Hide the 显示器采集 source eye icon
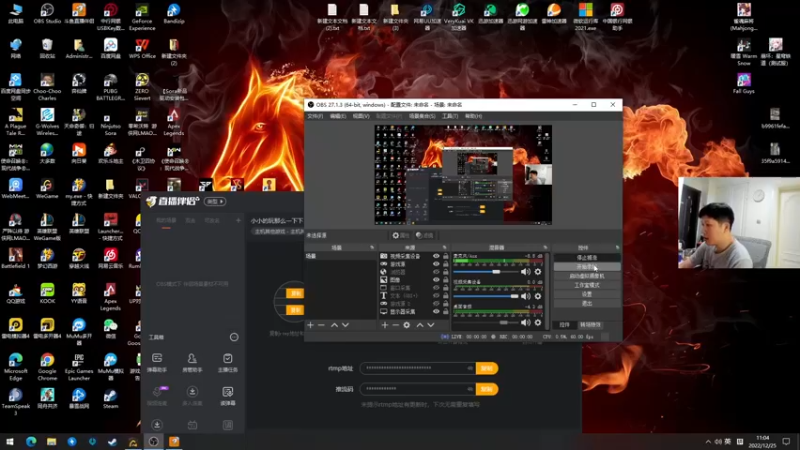 436,312
